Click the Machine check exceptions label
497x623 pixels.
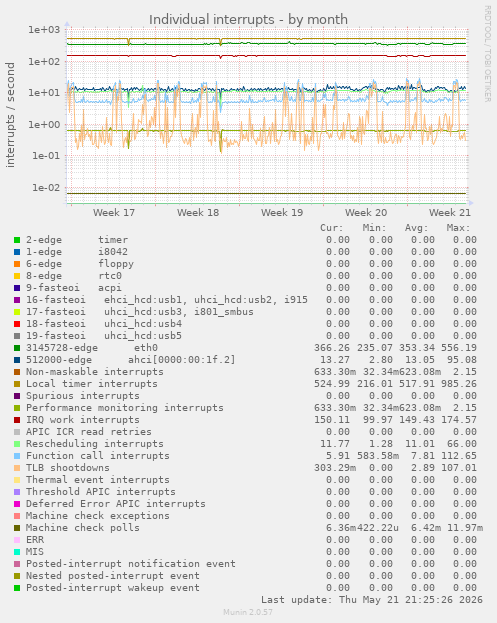[98, 516]
